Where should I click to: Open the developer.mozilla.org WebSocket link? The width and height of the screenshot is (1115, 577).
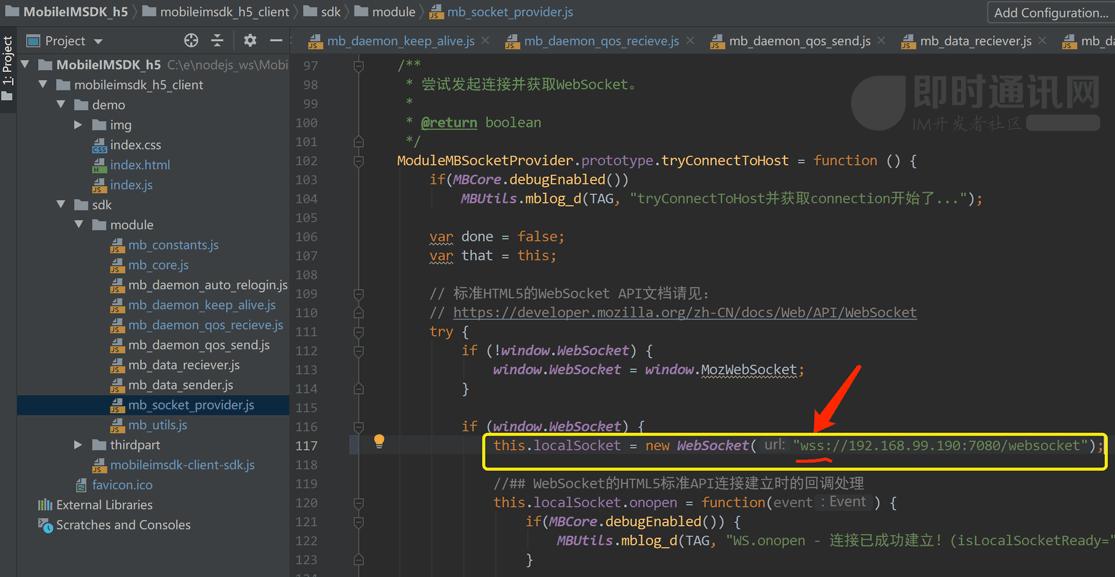point(684,313)
